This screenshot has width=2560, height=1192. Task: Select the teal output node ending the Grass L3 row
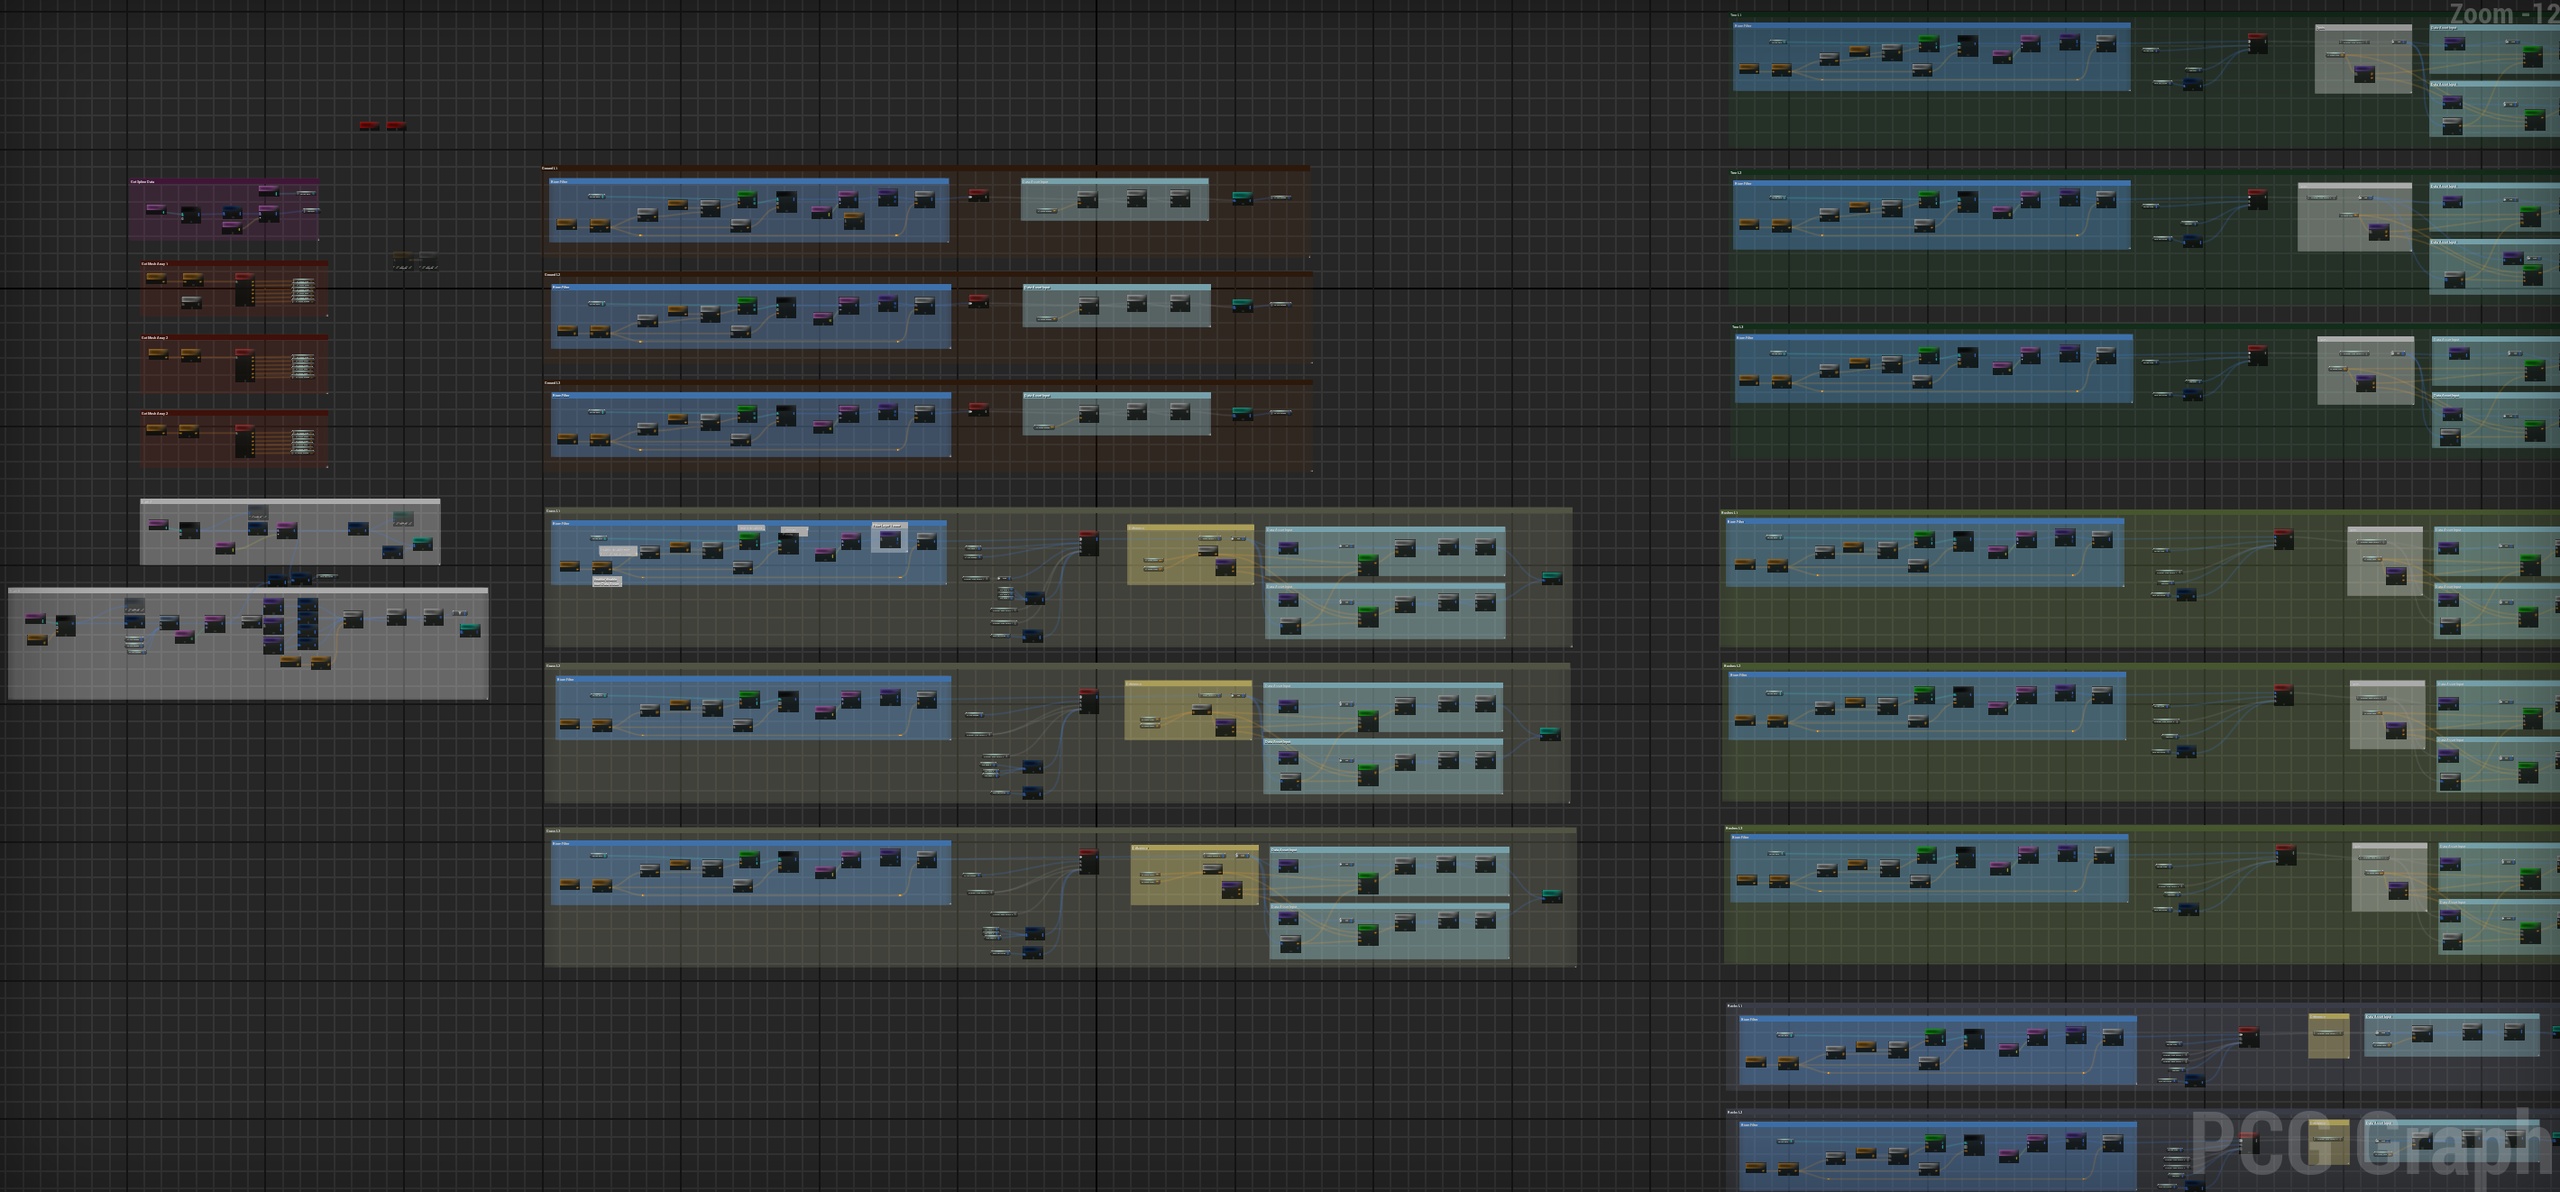(x=1551, y=896)
